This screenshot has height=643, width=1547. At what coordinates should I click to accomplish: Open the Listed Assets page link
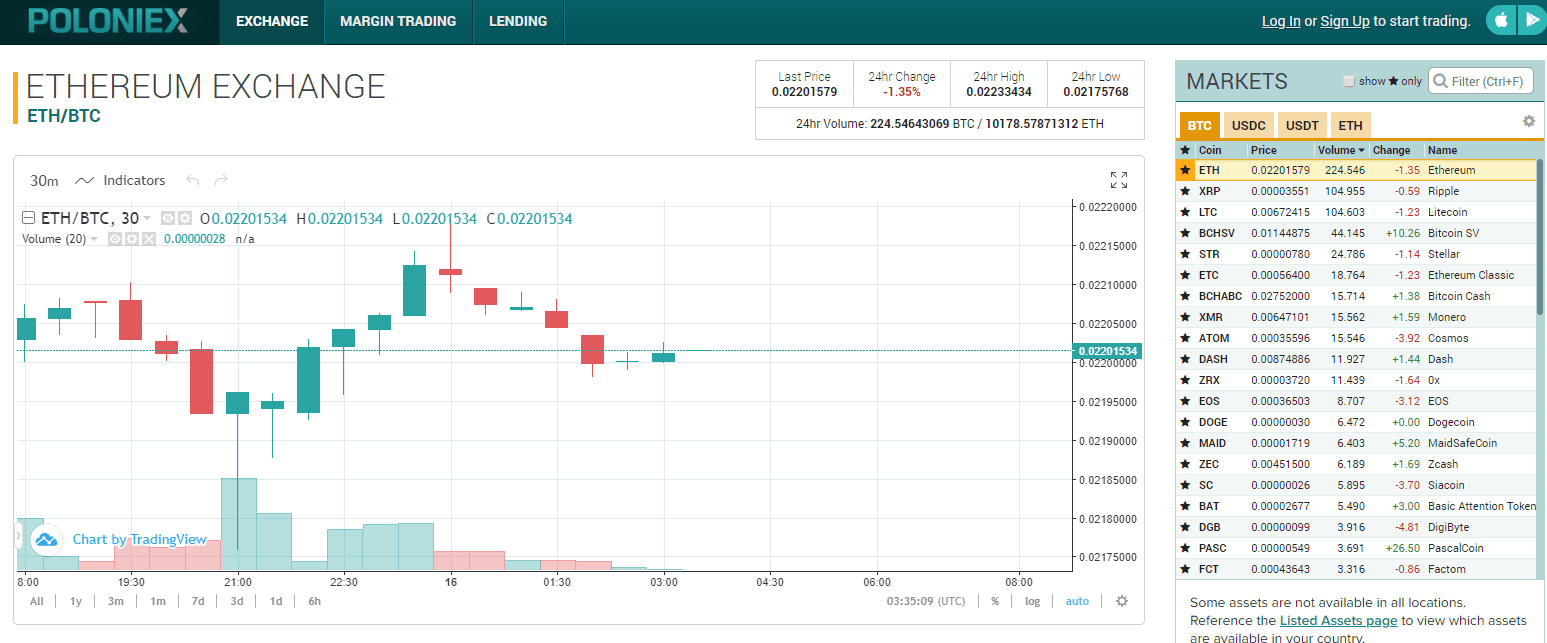tap(1338, 621)
